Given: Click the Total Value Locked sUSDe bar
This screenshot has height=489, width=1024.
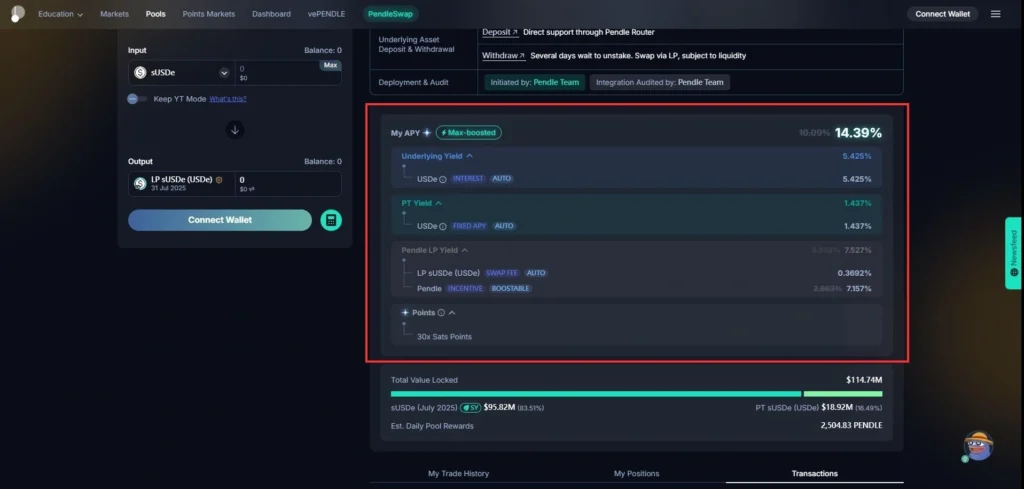Looking at the screenshot, I should [595, 394].
